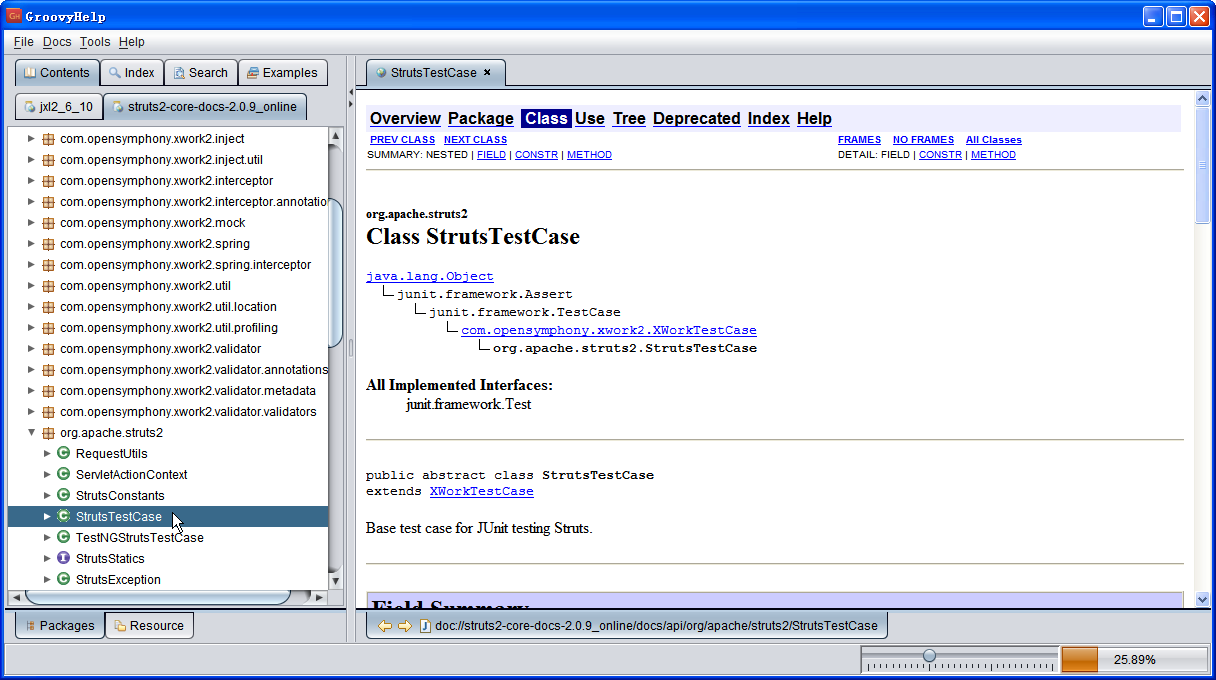Switch to the Index tab
1216x680 pixels.
pos(132,73)
